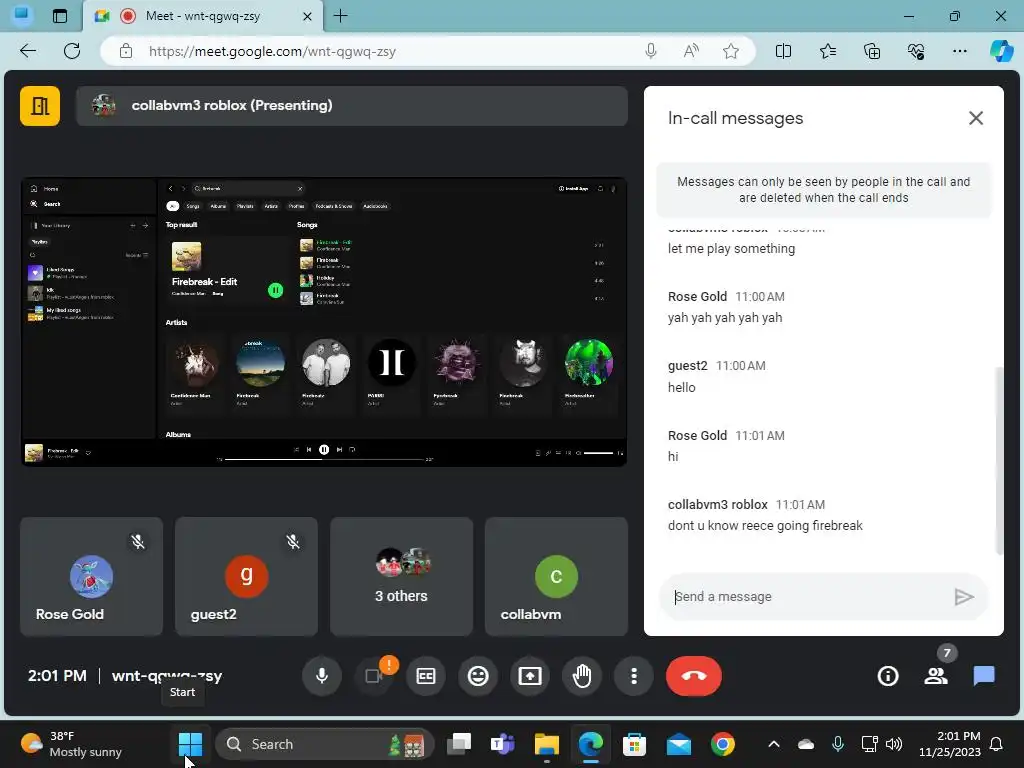Screen dimensions: 1024x768
Task: Toggle closed captions
Action: pyautogui.click(x=426, y=676)
